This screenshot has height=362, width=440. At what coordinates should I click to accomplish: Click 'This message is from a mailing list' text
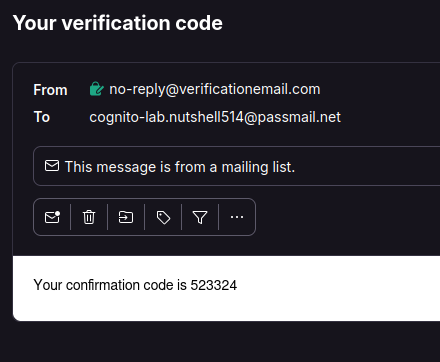[180, 167]
